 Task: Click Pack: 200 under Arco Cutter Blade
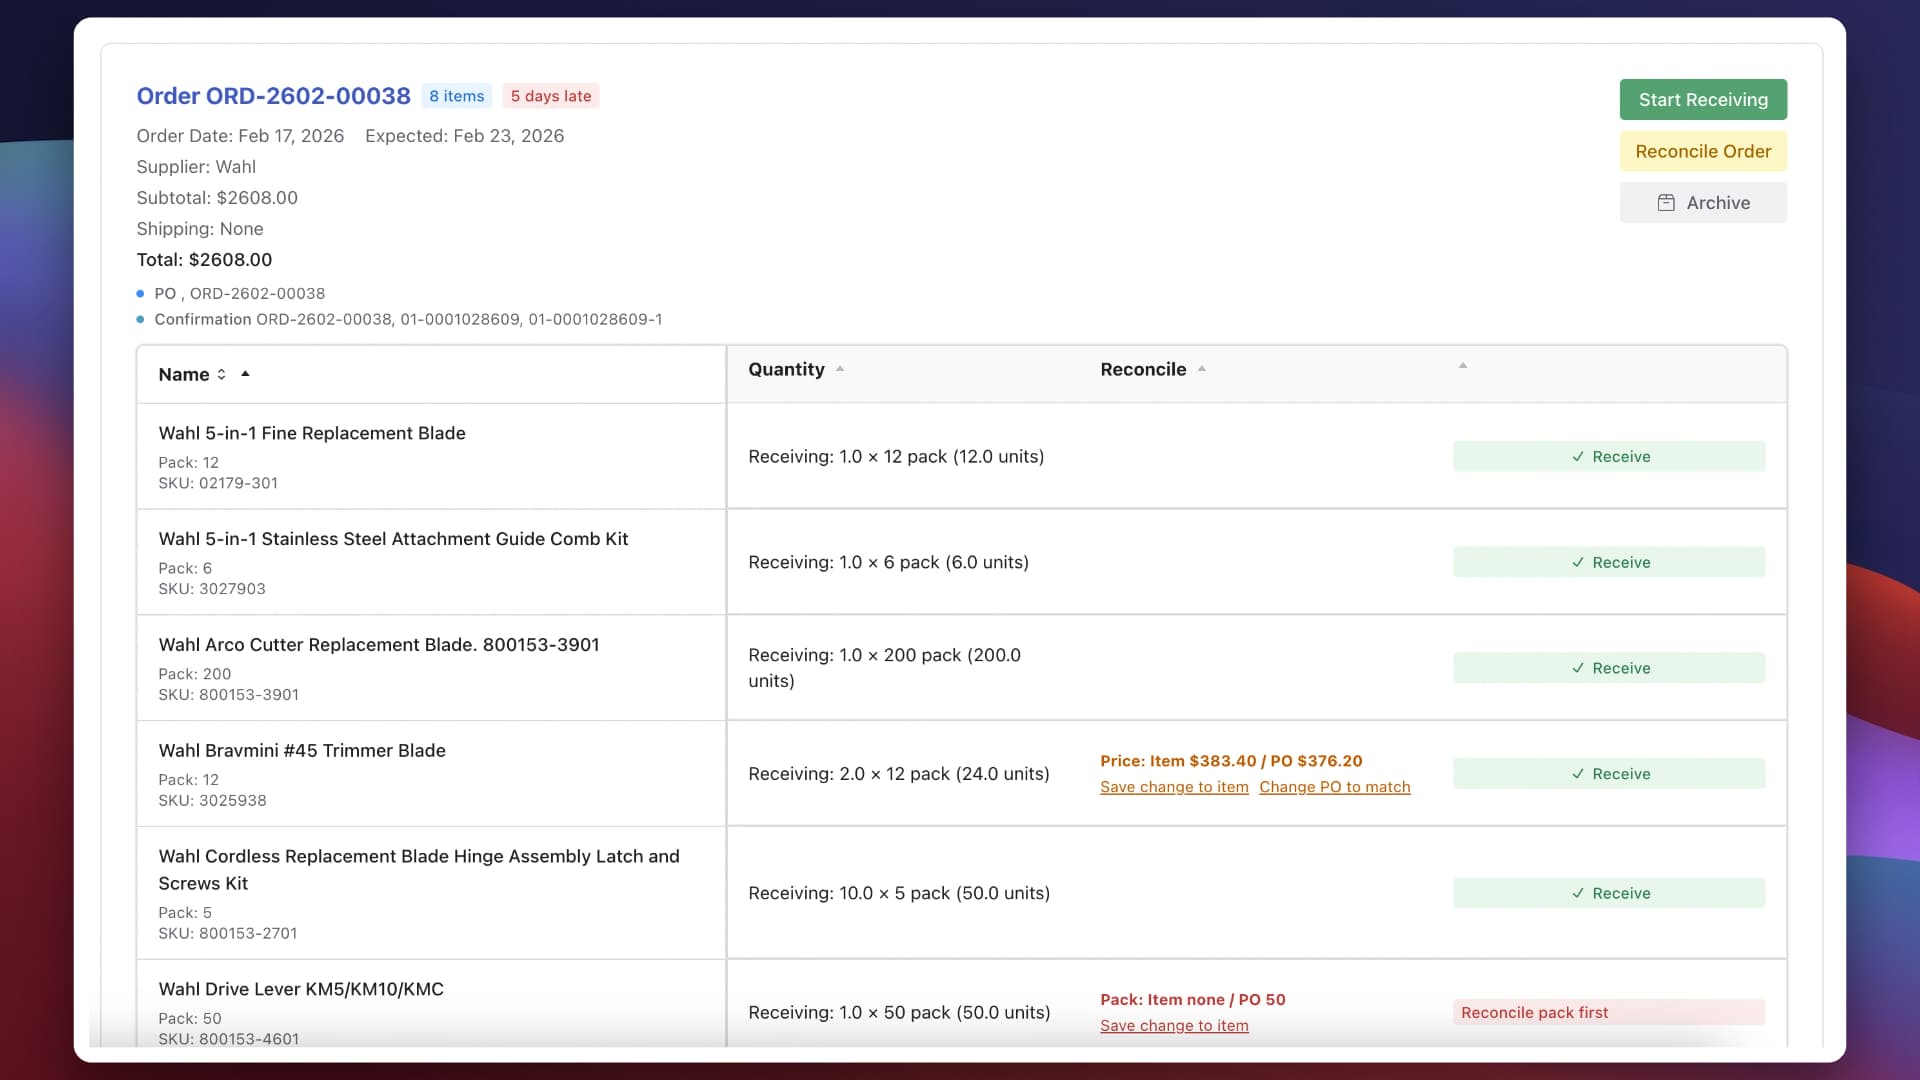[x=195, y=674]
